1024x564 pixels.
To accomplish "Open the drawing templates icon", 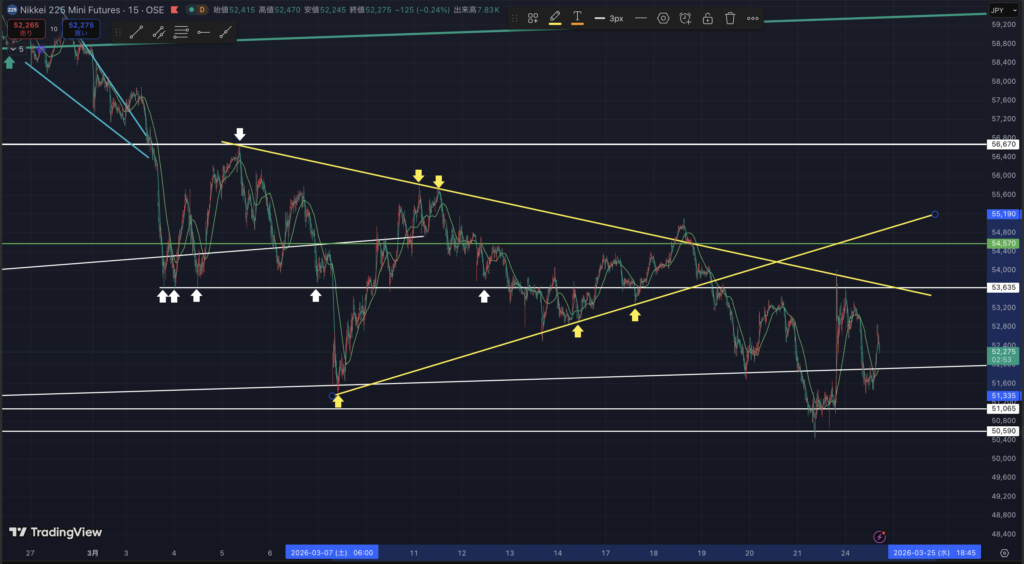I will pyautogui.click(x=533, y=18).
